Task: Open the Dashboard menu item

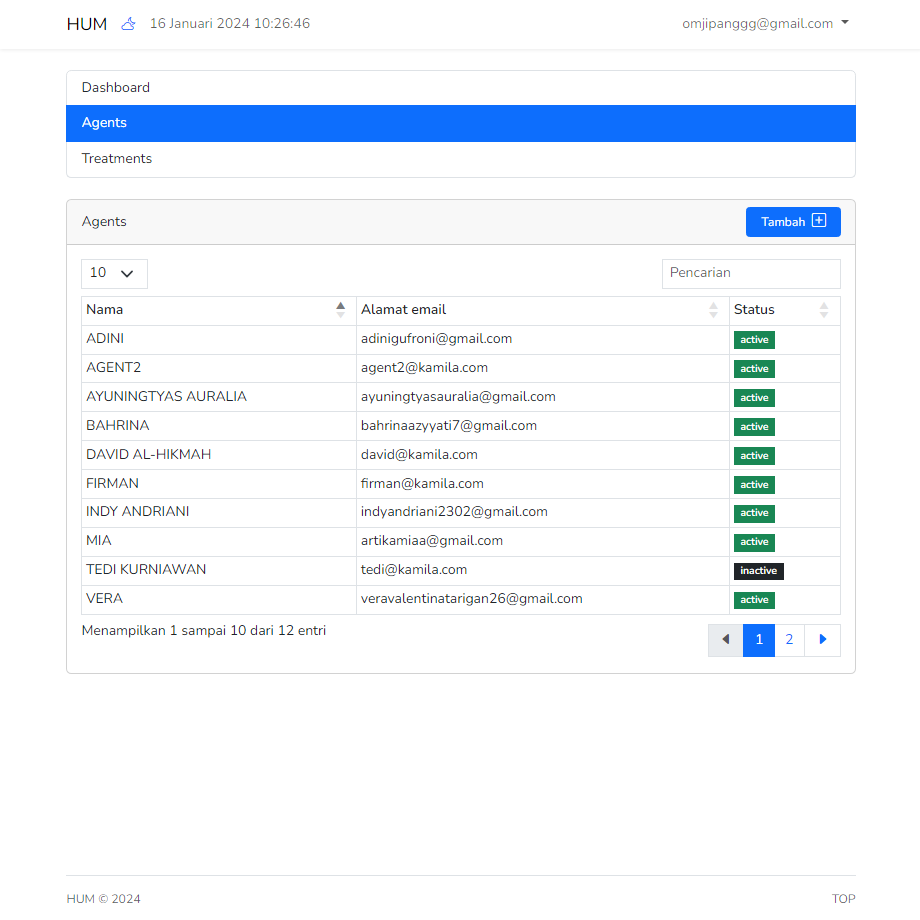Action: click(x=116, y=88)
